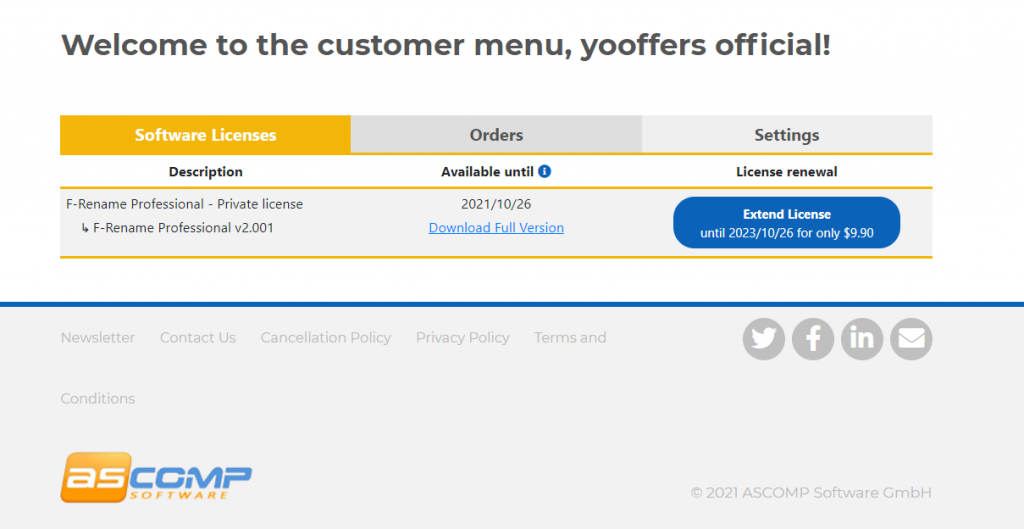Open the Twitter social icon
Image resolution: width=1024 pixels, height=529 pixels.
coord(763,339)
